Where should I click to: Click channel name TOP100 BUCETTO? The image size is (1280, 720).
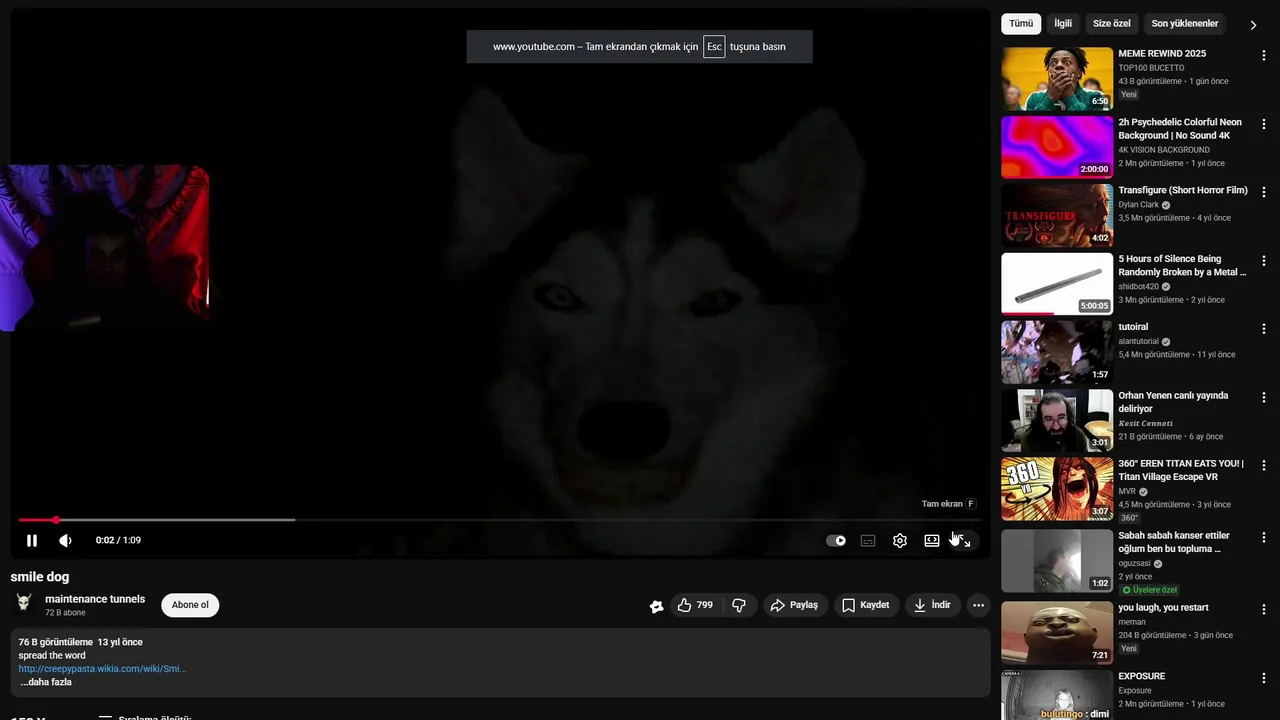[x=1151, y=68]
